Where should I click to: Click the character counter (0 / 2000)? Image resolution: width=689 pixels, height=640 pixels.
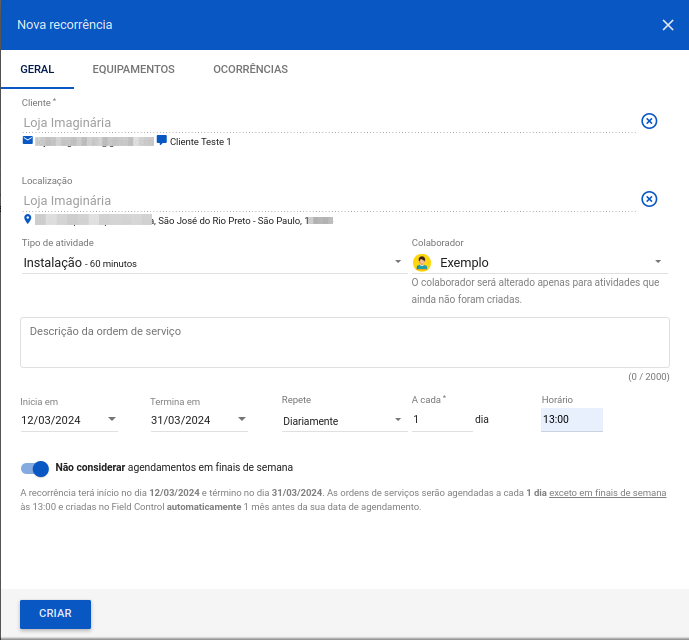(649, 377)
